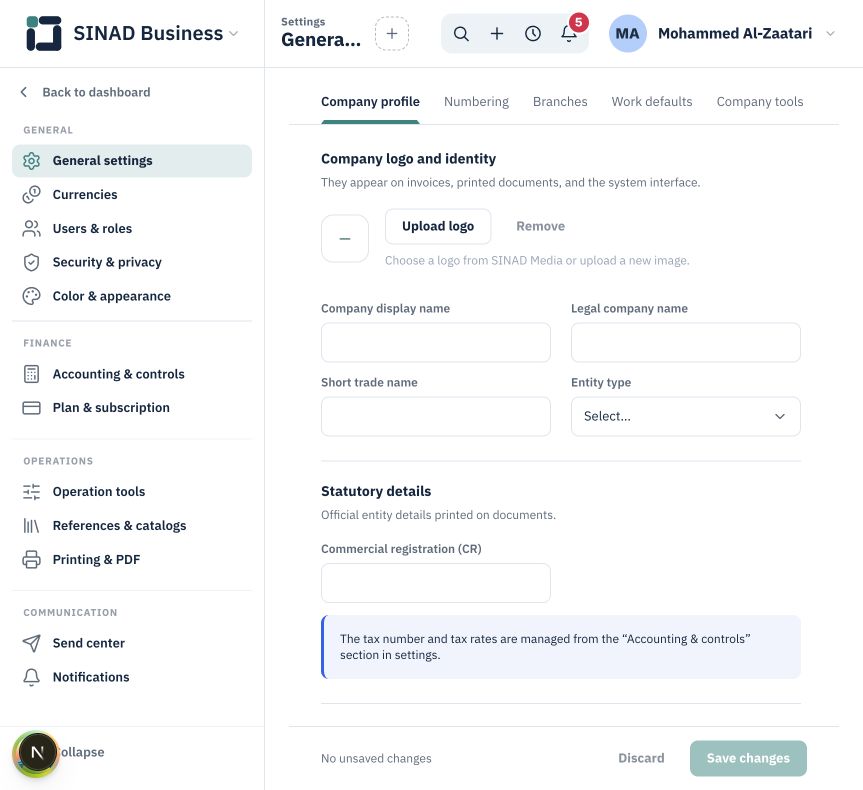Open the recent history clock icon
Screen dimensions: 863x790
[x=533, y=34]
